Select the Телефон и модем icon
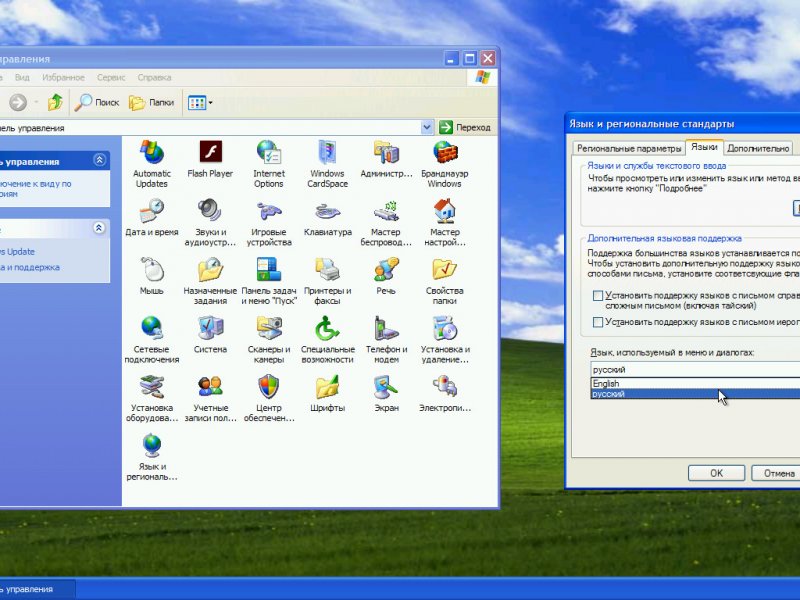 click(x=386, y=339)
